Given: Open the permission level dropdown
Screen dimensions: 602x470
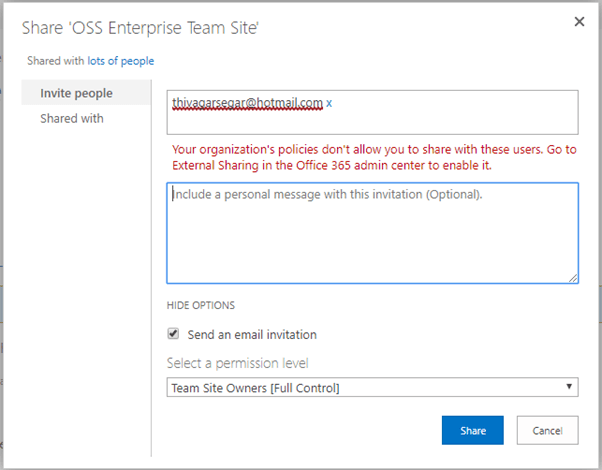Looking at the screenshot, I should pos(372,387).
